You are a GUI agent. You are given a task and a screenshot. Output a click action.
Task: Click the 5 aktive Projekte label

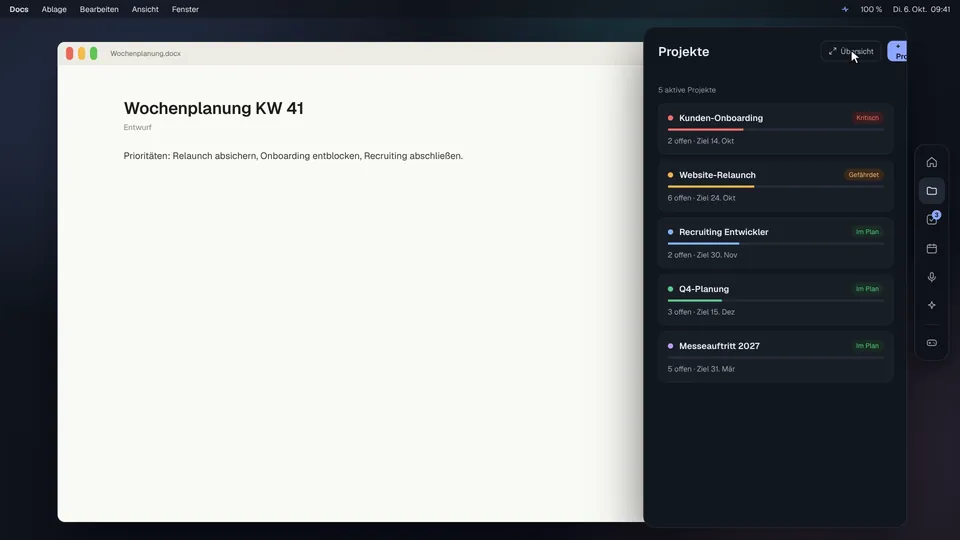(687, 90)
